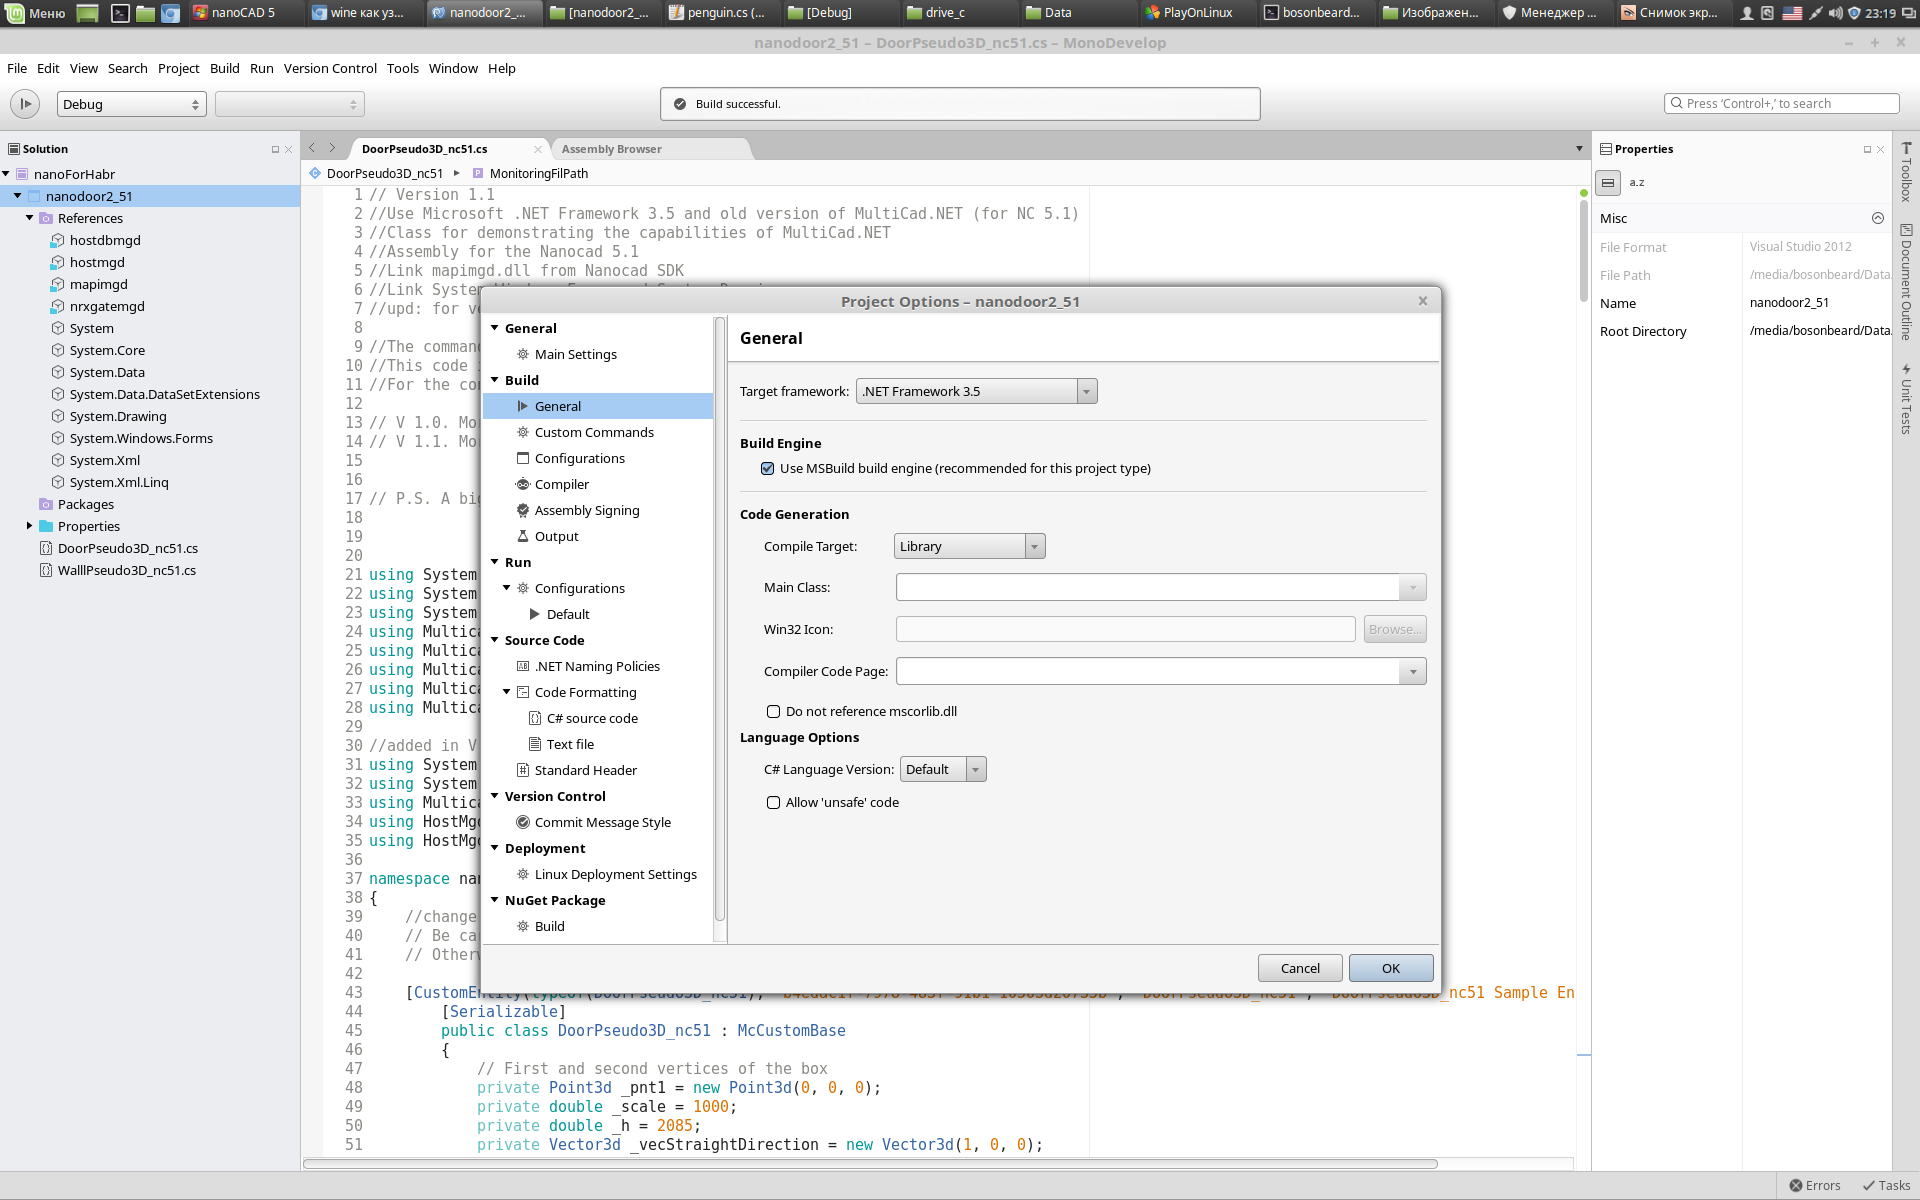Image resolution: width=1920 pixels, height=1200 pixels.
Task: Select Assembly Signing option icon
Action: coord(522,510)
